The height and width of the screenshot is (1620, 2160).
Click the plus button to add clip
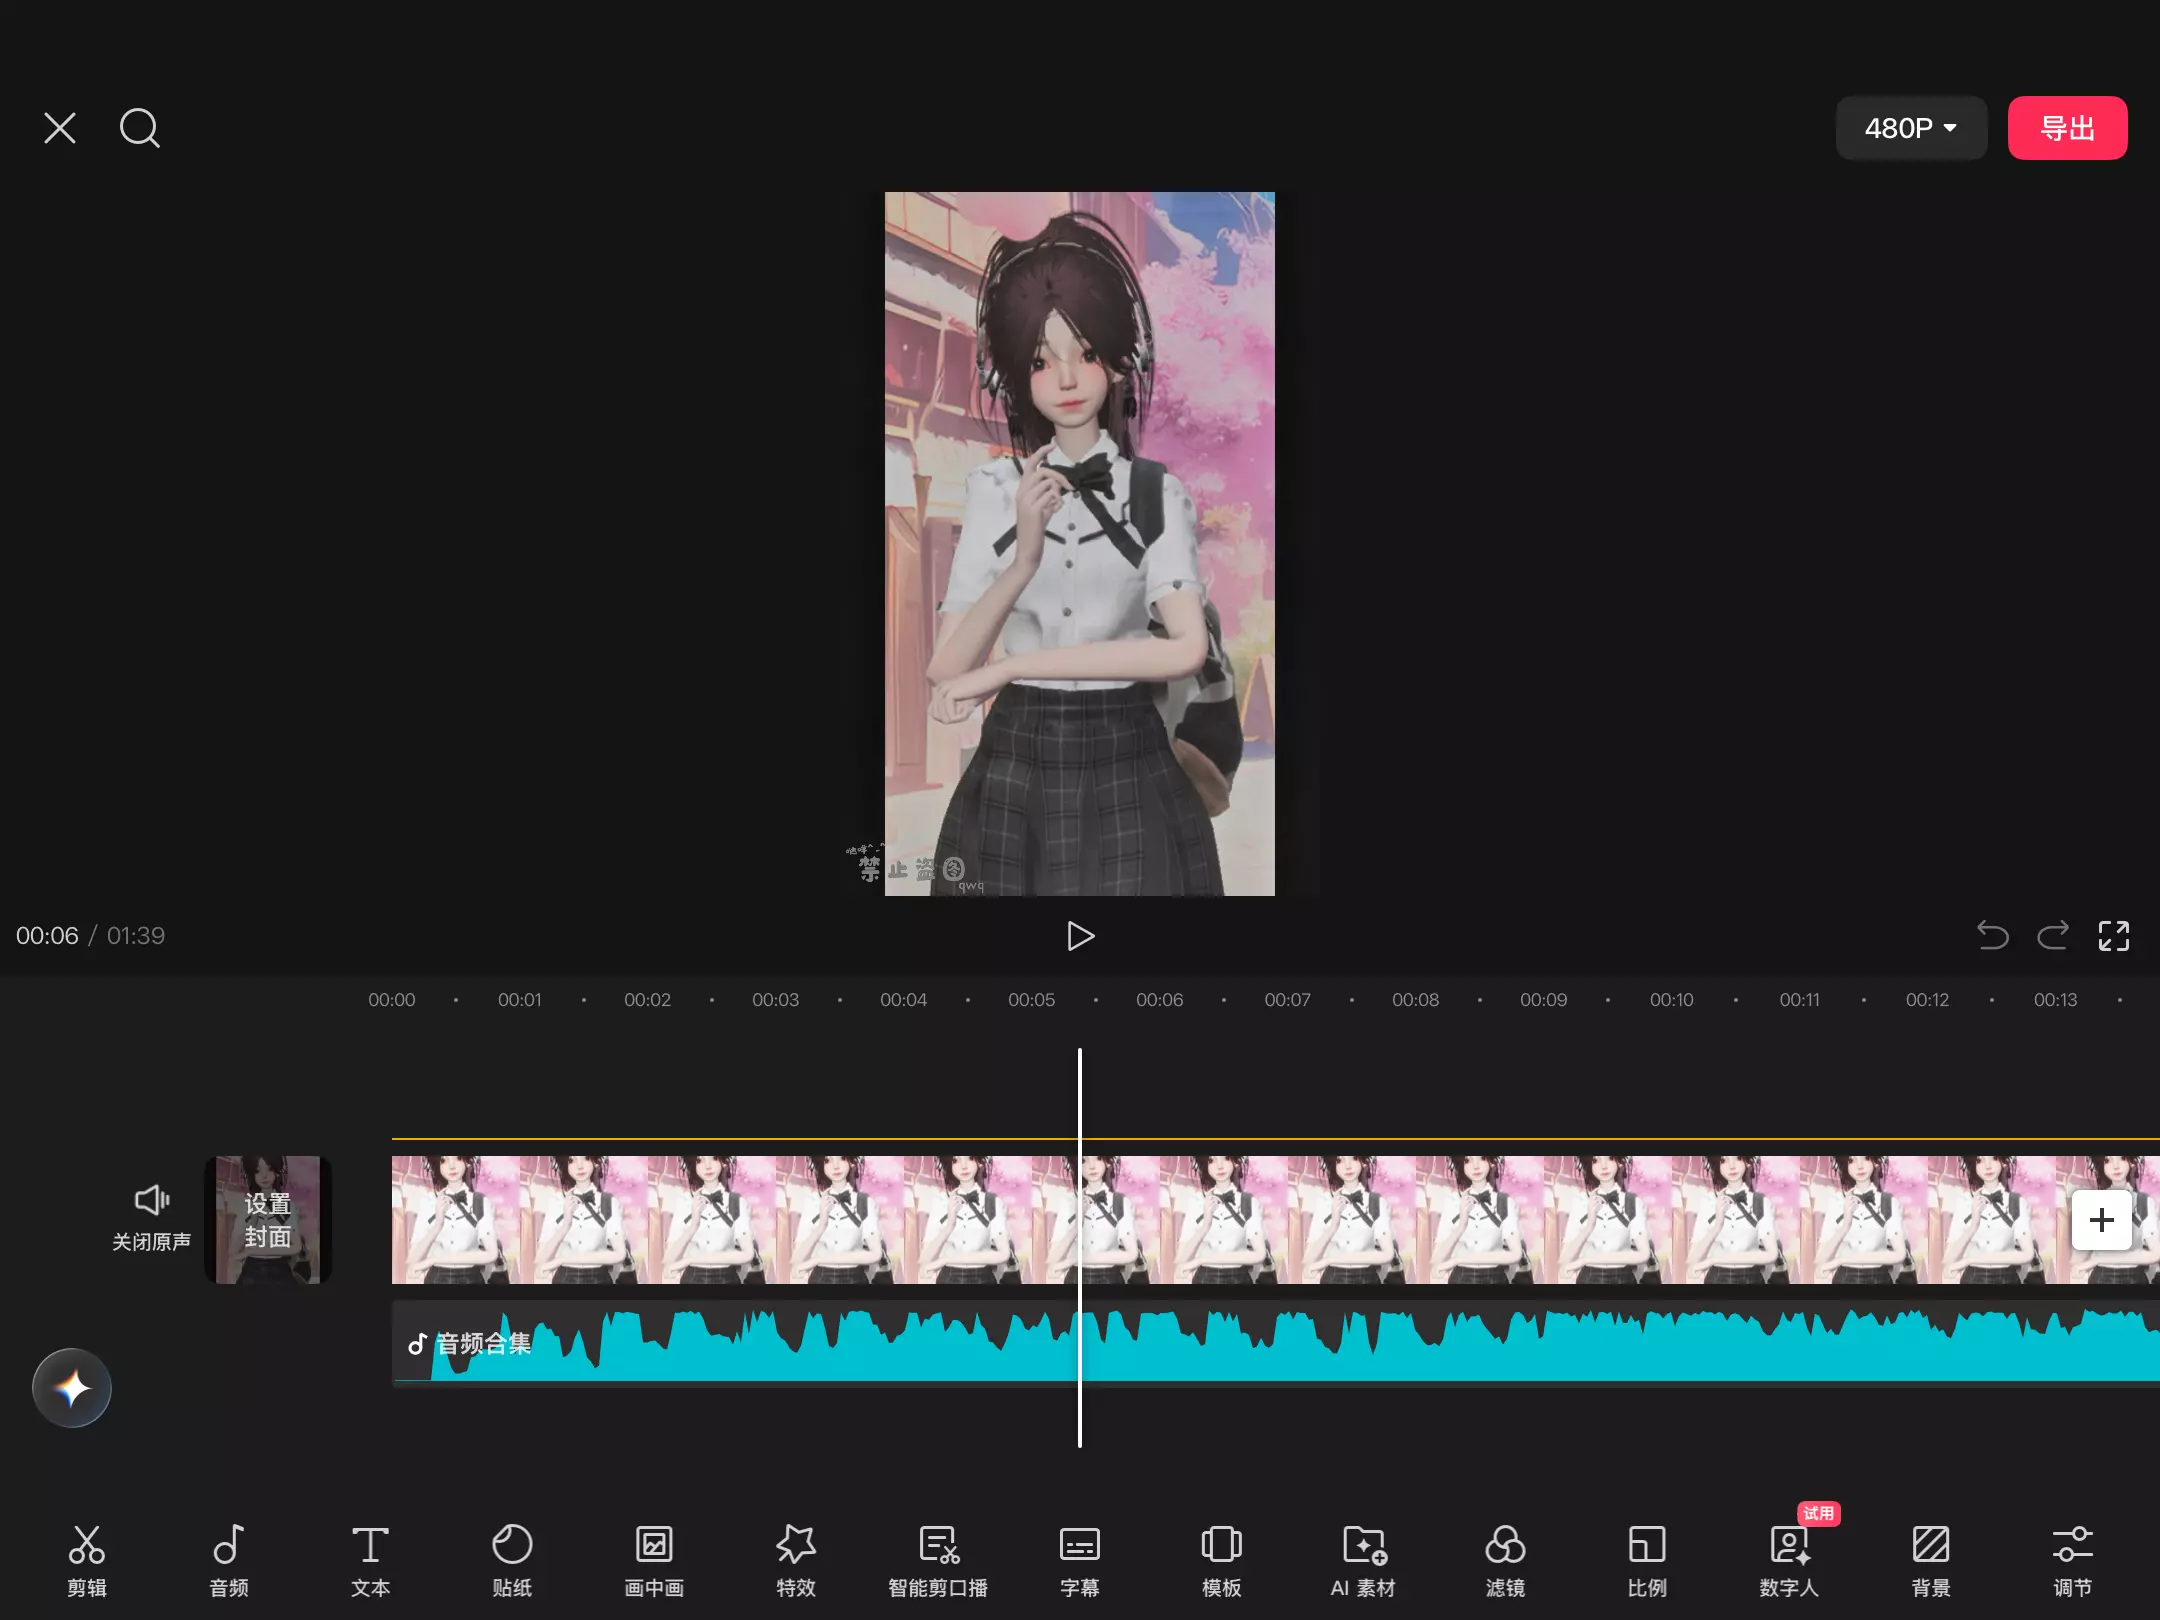2101,1220
